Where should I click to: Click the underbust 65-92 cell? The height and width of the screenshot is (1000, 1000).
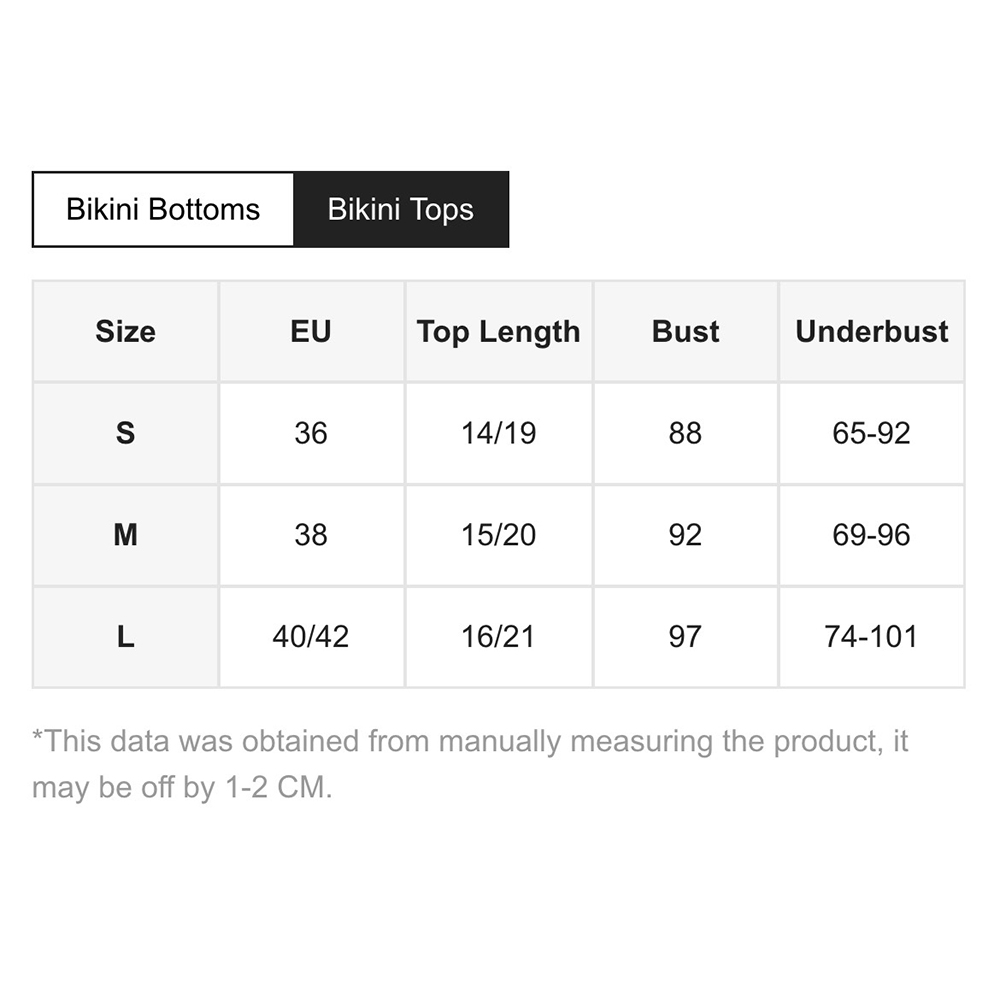[872, 433]
